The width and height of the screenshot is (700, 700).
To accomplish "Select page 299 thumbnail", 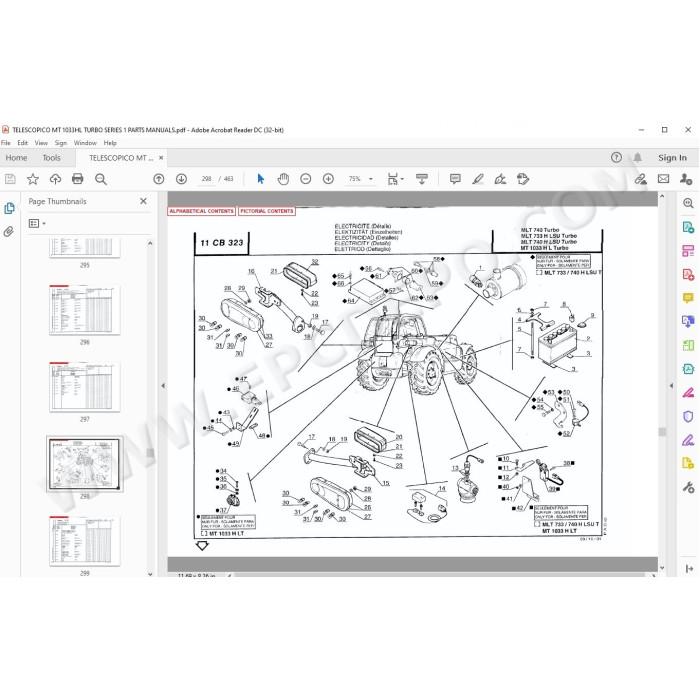I will pos(84,541).
